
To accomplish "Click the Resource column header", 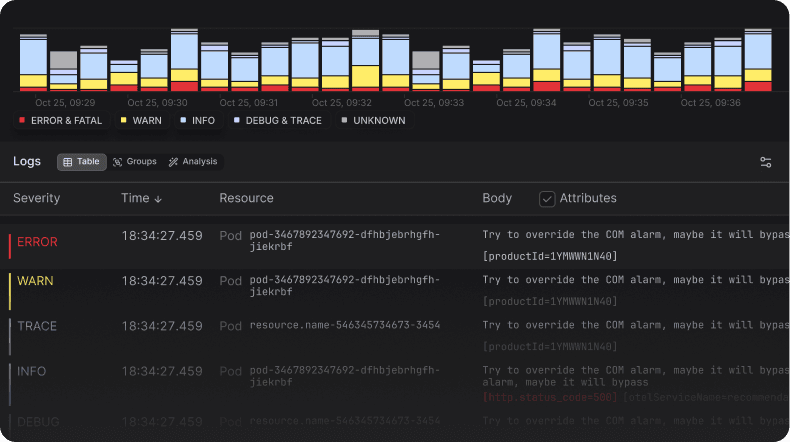I will [246, 198].
